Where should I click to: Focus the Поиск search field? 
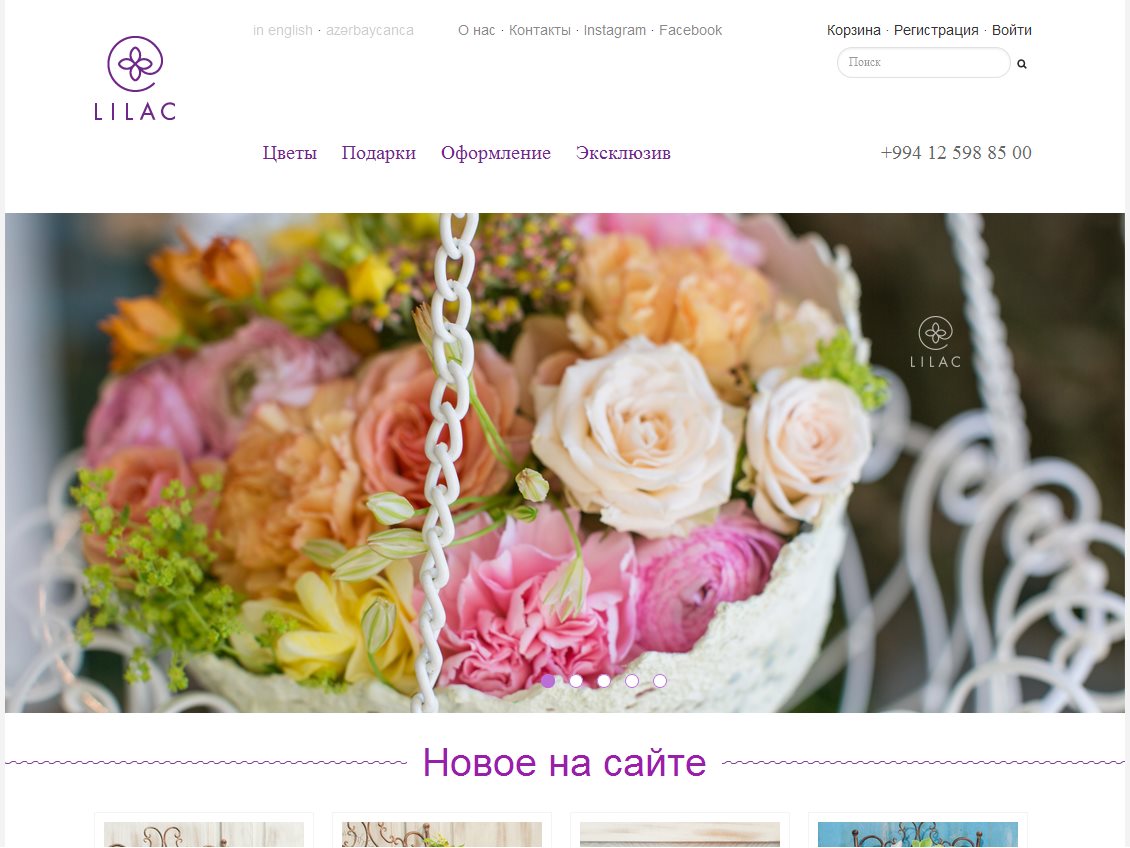(924, 63)
